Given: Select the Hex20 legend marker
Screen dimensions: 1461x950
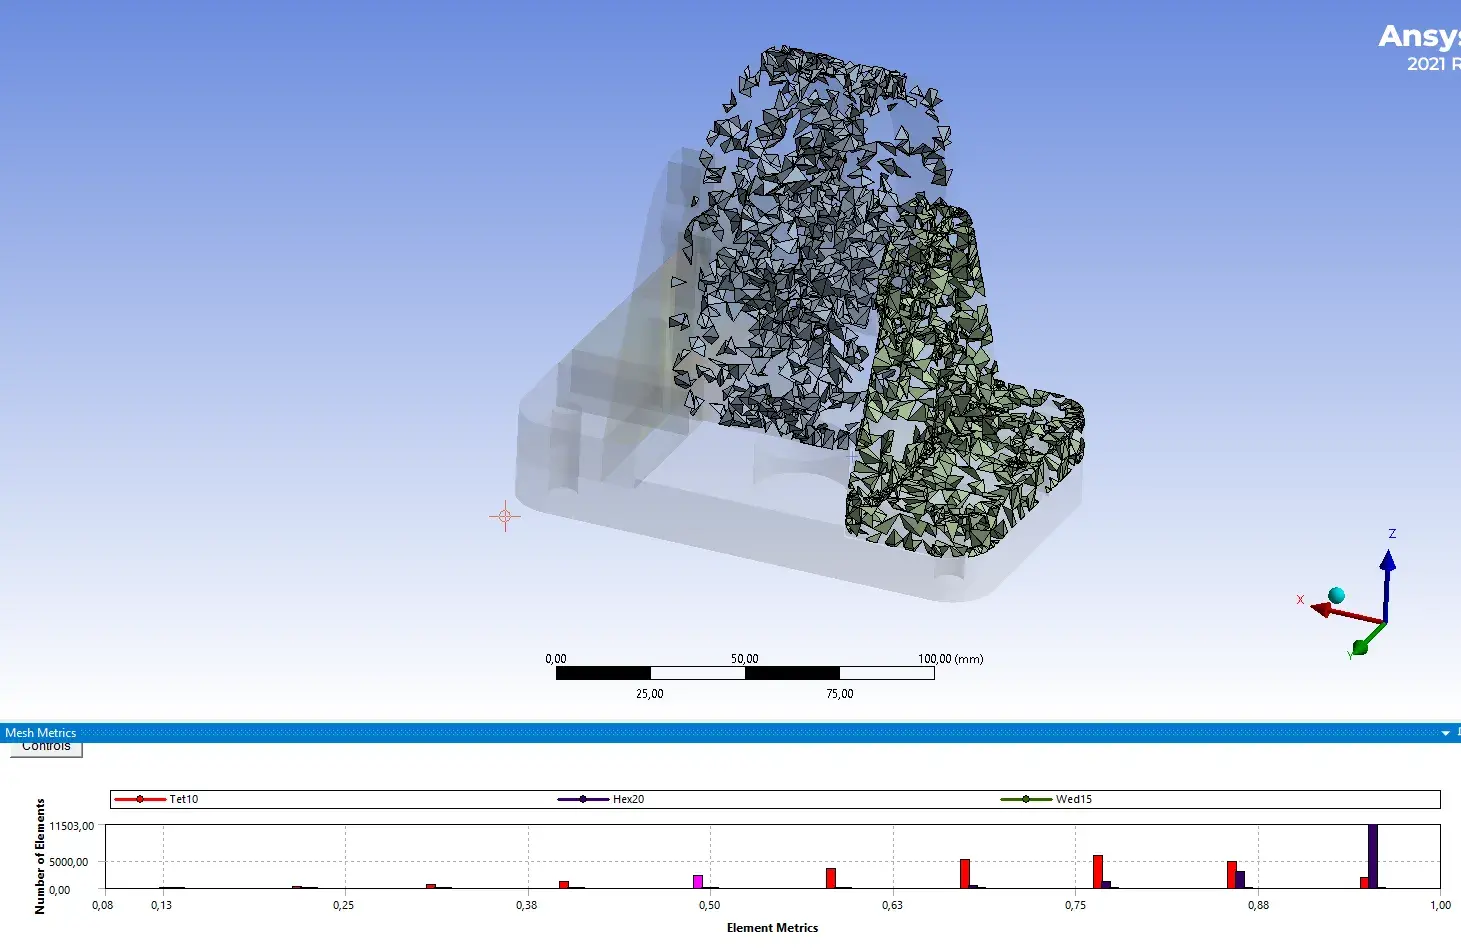Looking at the screenshot, I should click(583, 799).
